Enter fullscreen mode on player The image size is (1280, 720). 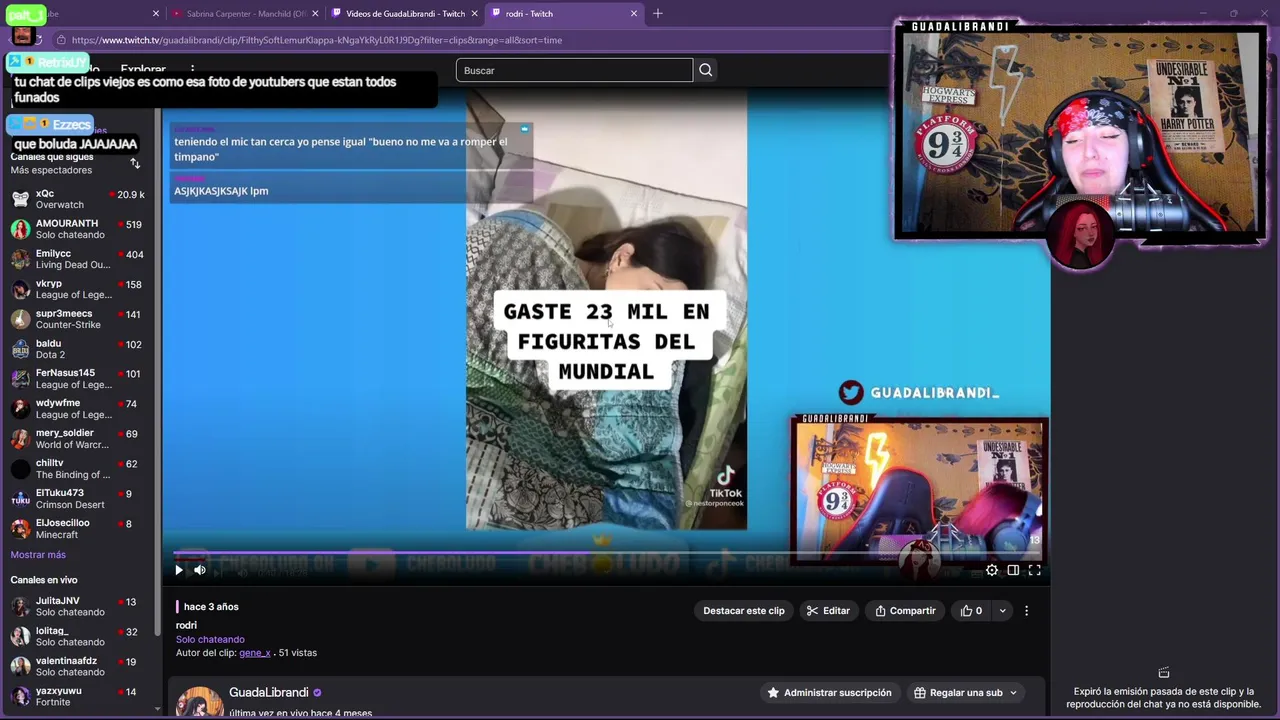[x=1035, y=570]
